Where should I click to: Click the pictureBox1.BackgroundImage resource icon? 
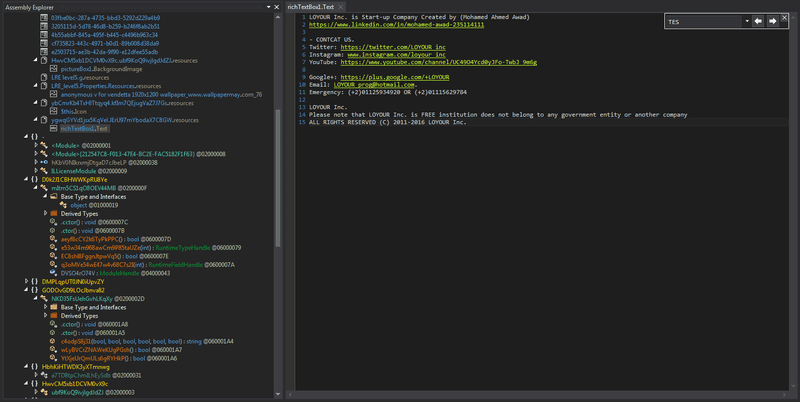click(x=53, y=69)
